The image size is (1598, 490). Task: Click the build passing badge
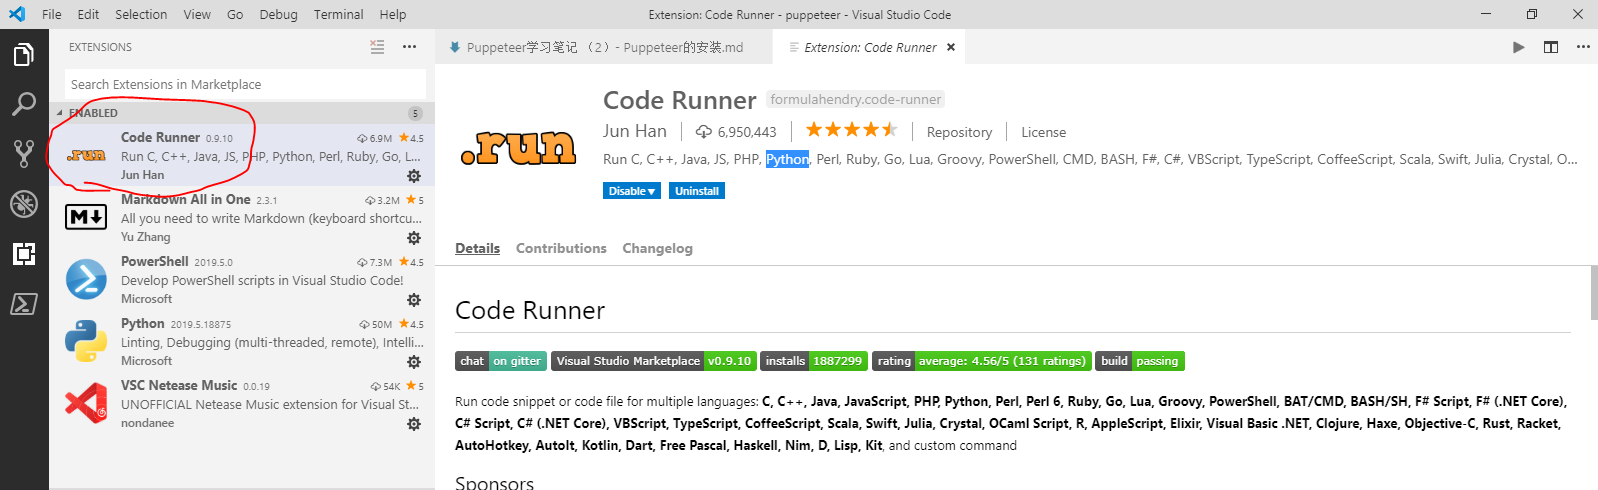click(1141, 361)
